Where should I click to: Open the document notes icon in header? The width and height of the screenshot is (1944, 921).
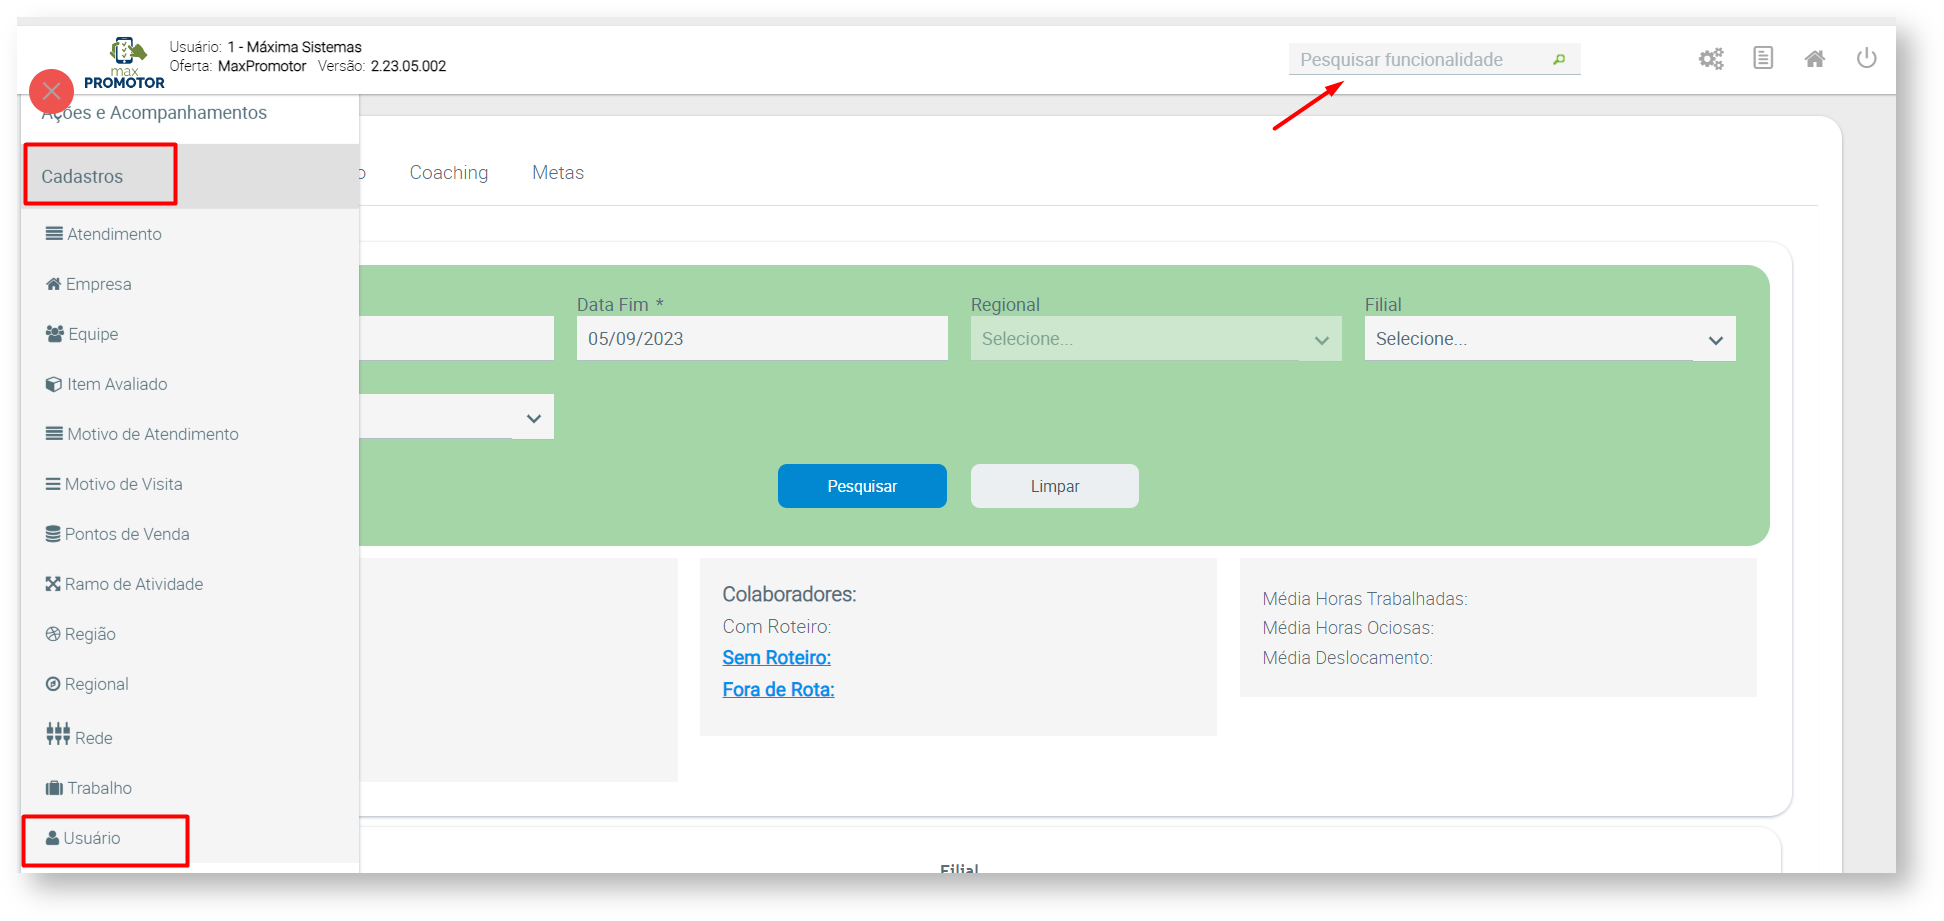tap(1763, 58)
